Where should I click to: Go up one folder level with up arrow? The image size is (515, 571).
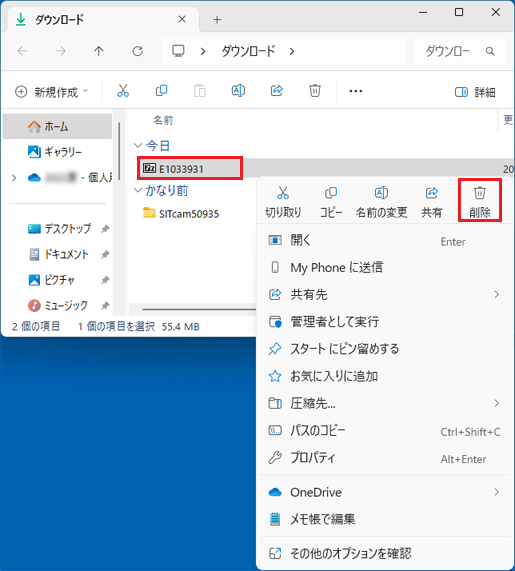[99, 51]
